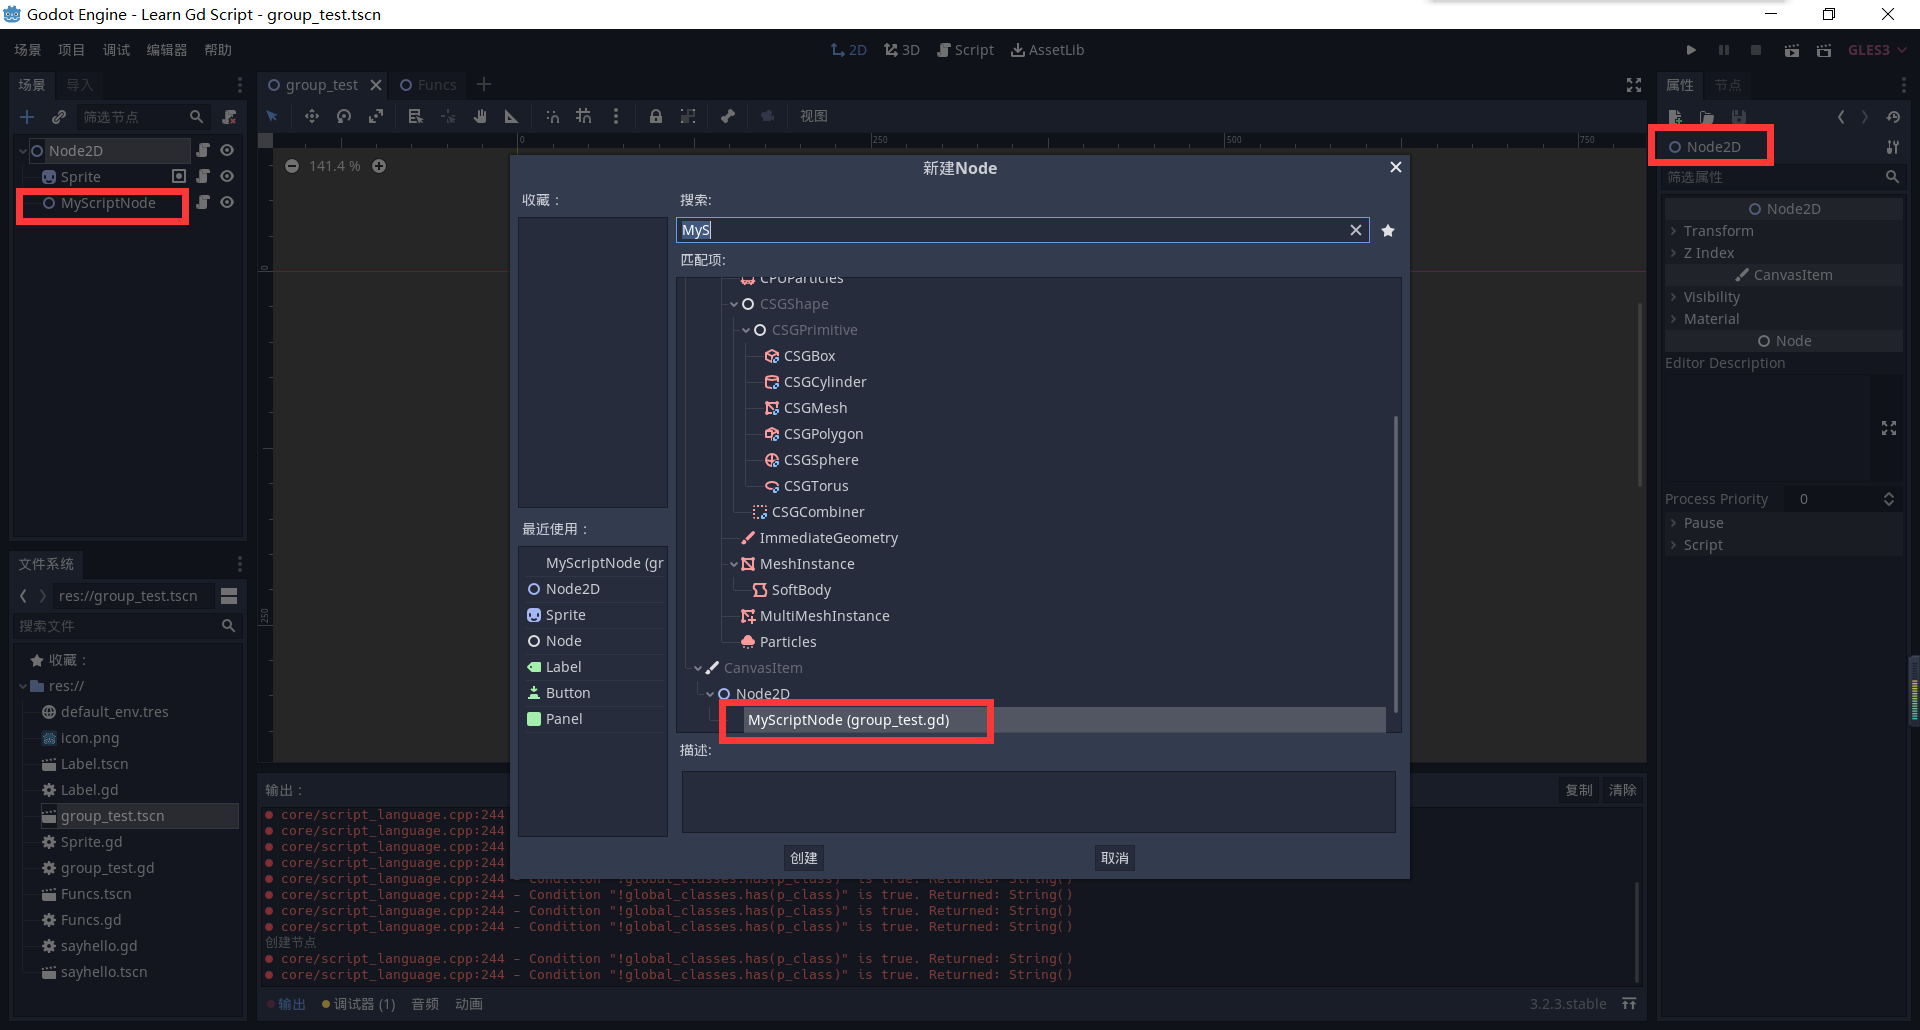Open the 场景 menu

click(28, 50)
